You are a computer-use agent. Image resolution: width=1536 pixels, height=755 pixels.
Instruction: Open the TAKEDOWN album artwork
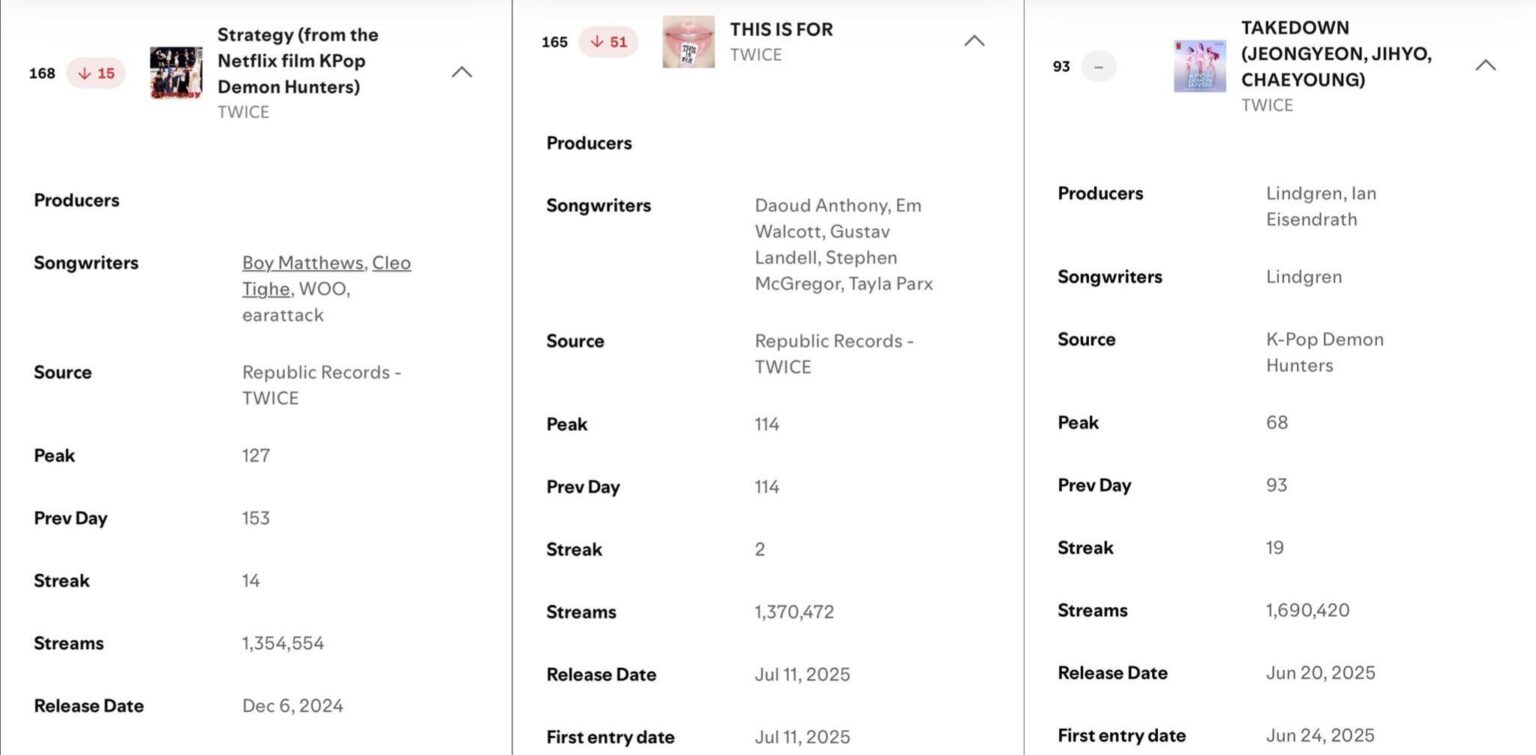[1199, 66]
